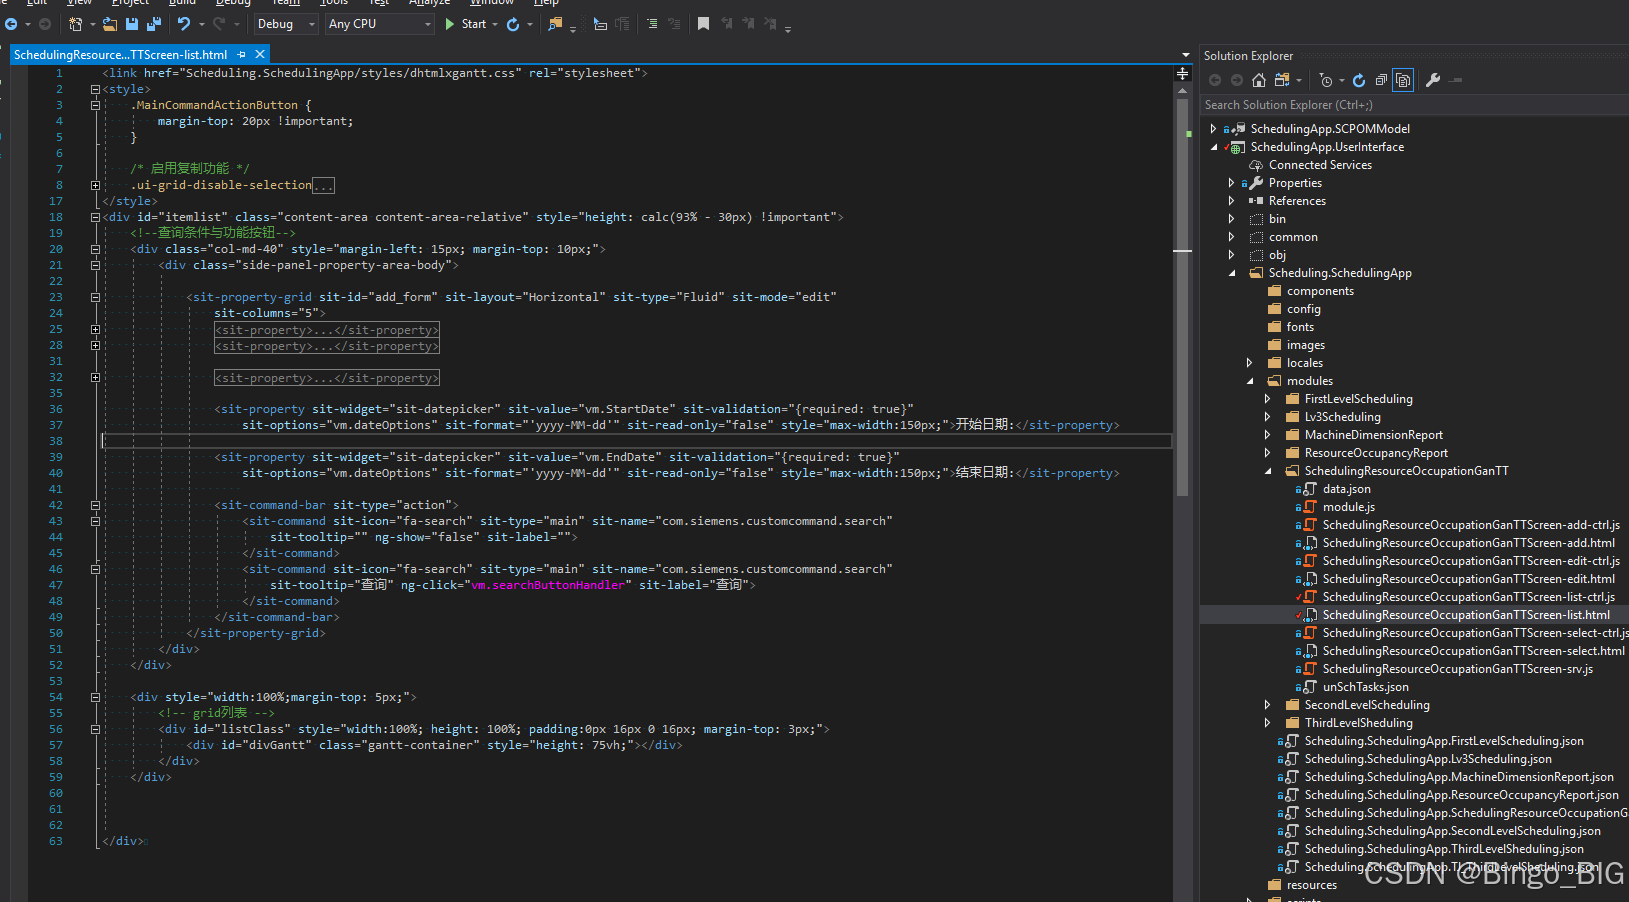Select the MachineDimensionReport folder
Image resolution: width=1629 pixels, height=902 pixels.
click(1373, 435)
